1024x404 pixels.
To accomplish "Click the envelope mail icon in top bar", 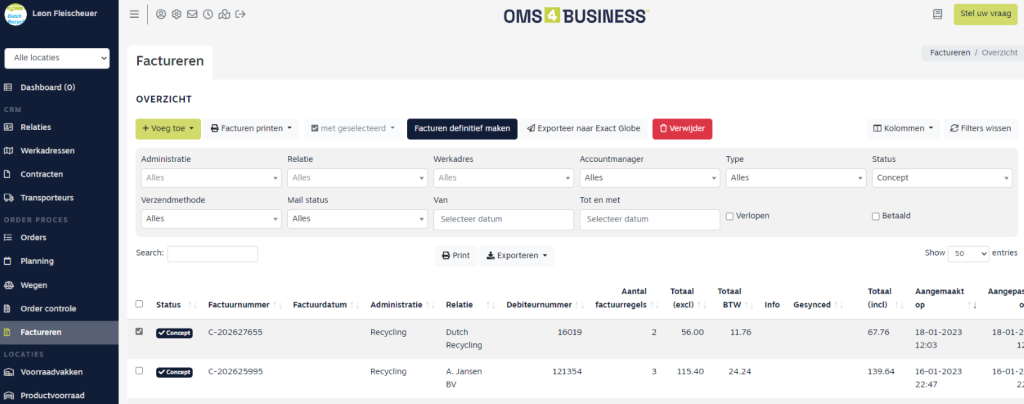I will pos(192,14).
